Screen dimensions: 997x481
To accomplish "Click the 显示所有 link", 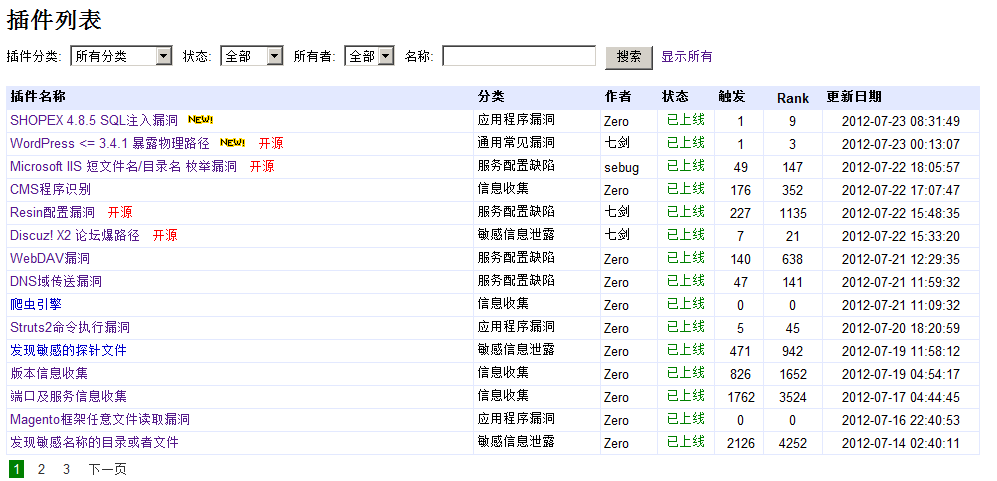I will [687, 57].
